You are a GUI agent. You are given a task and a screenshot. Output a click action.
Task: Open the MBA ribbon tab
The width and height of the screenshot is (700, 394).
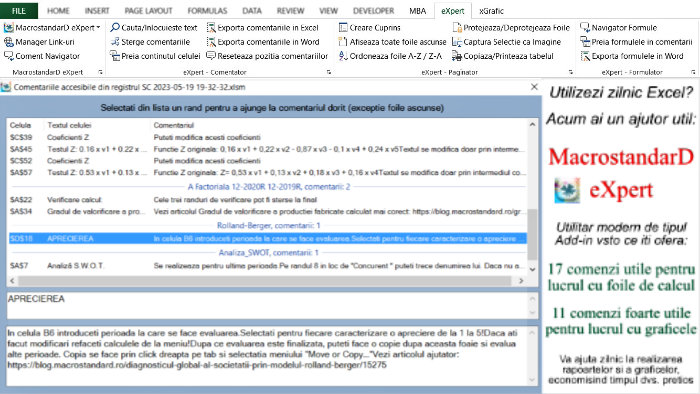point(417,11)
